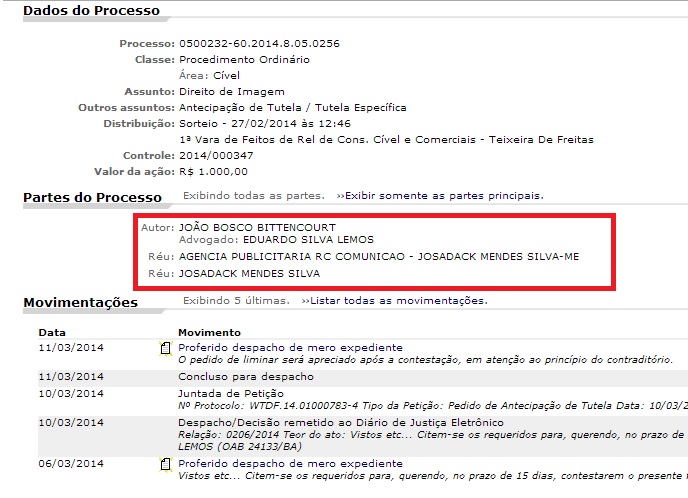Click 'Data' column header
This screenshot has width=688, height=498.
point(52,332)
